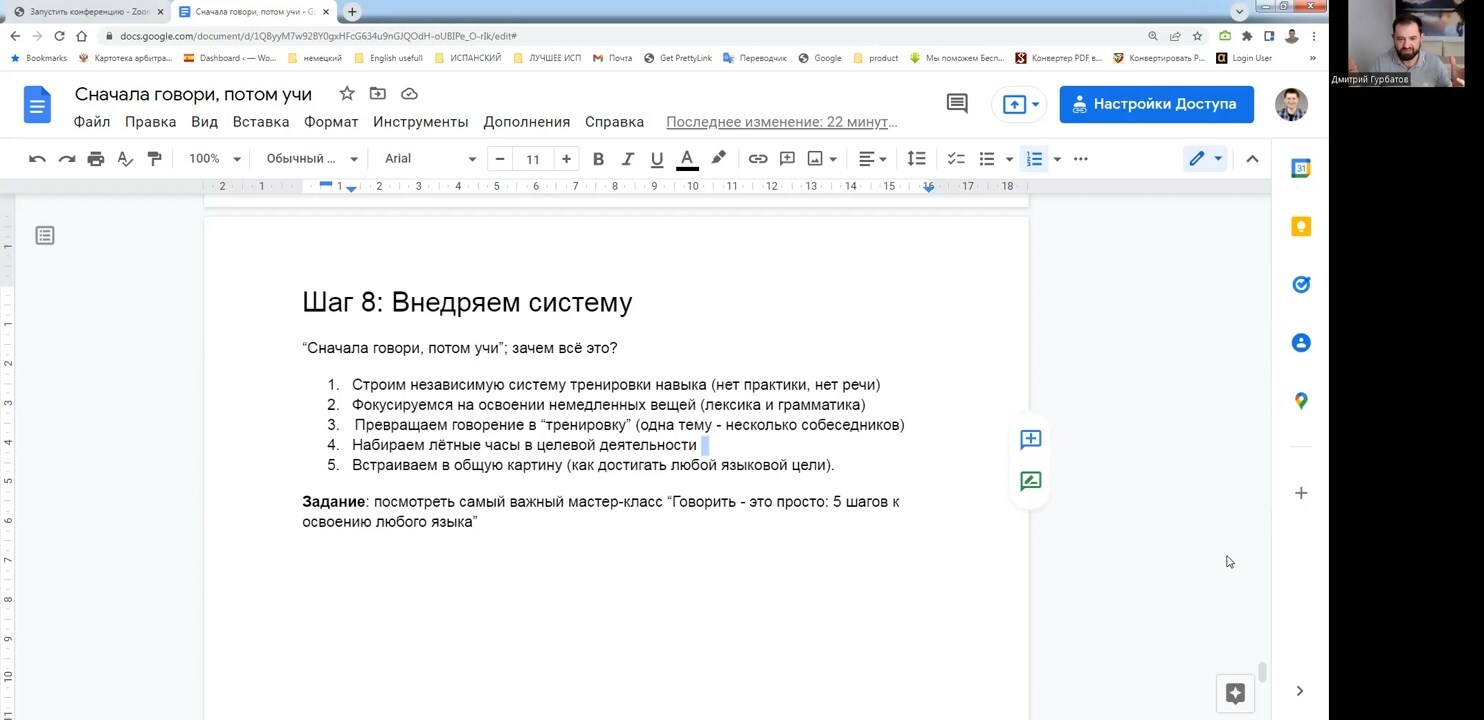Open Contacts in side panel
Viewport: 1484px width, 720px height.
coord(1301,343)
